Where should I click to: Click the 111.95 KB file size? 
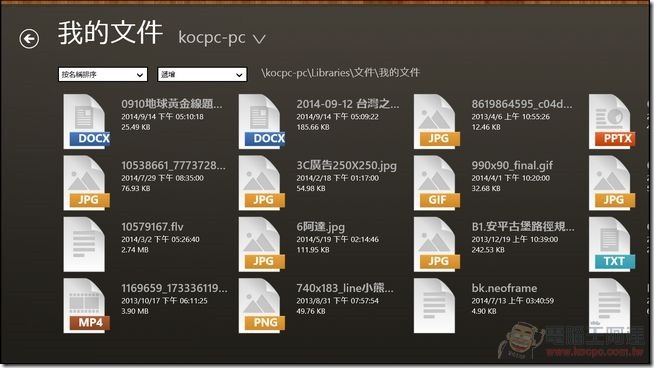(313, 250)
